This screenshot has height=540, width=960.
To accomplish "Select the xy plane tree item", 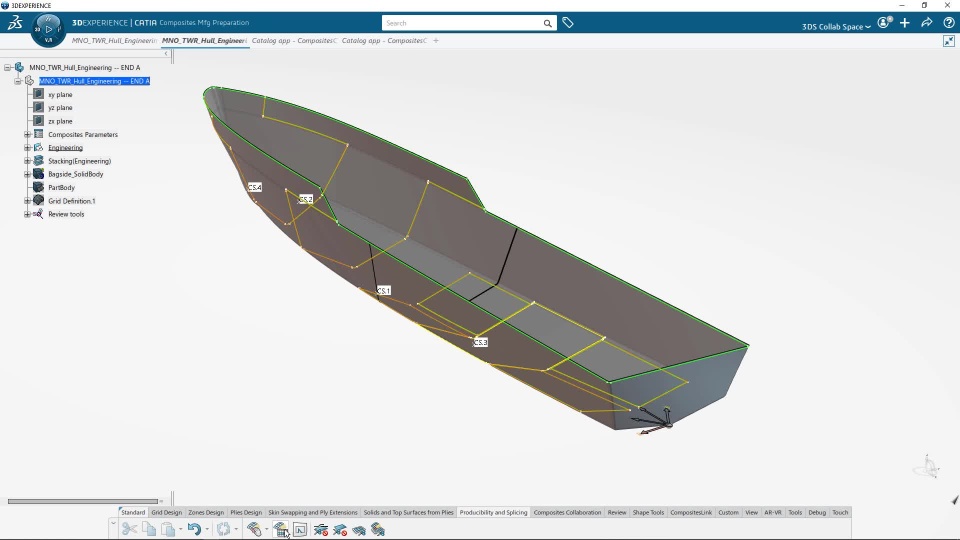I will [60, 94].
